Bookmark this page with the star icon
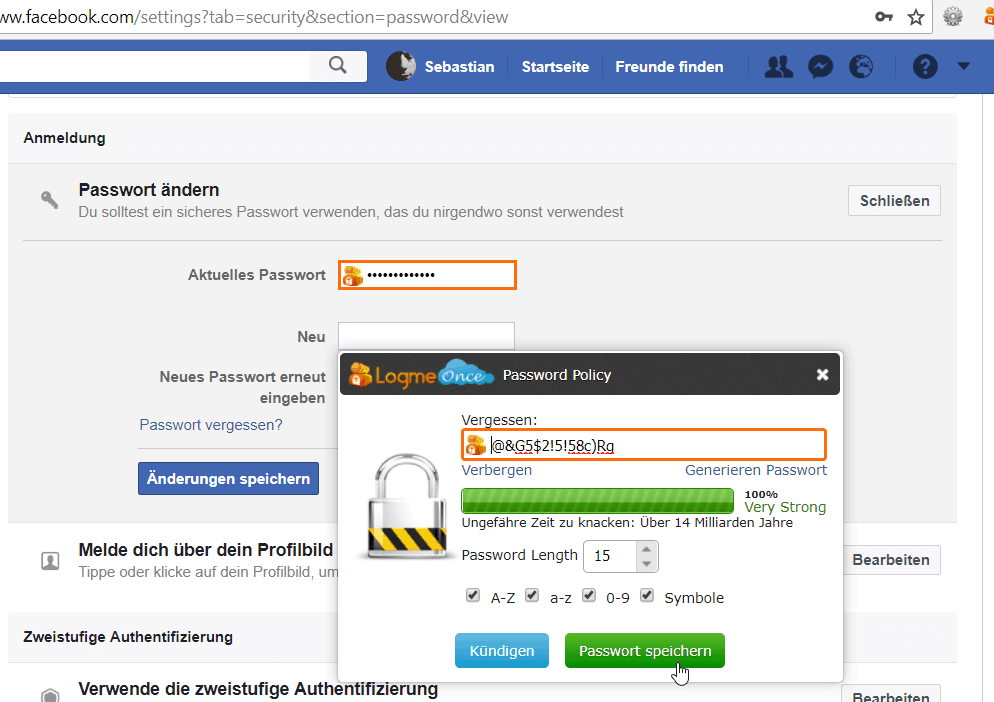Viewport: 994px width, 702px height. [x=915, y=17]
